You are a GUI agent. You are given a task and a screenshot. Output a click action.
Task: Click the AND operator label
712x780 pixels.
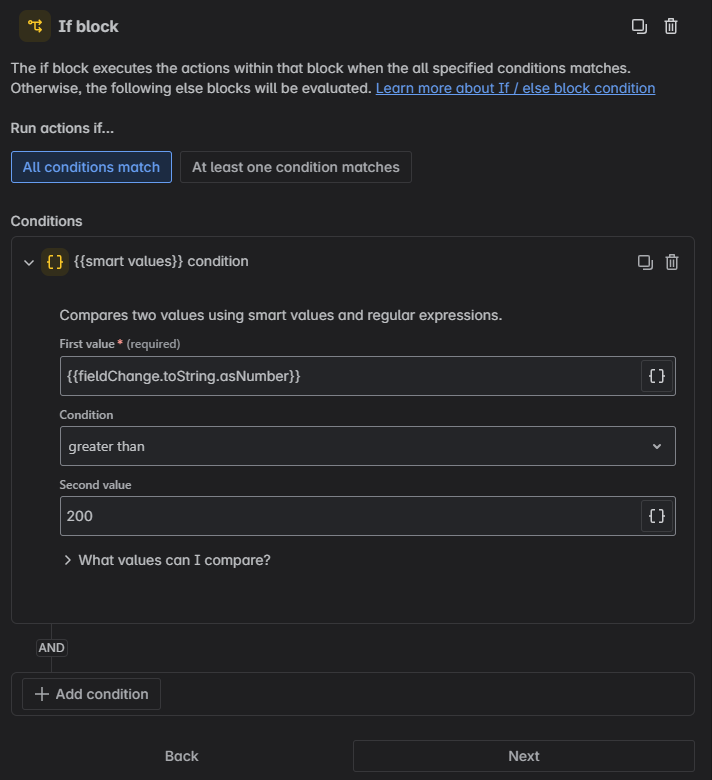click(x=51, y=648)
